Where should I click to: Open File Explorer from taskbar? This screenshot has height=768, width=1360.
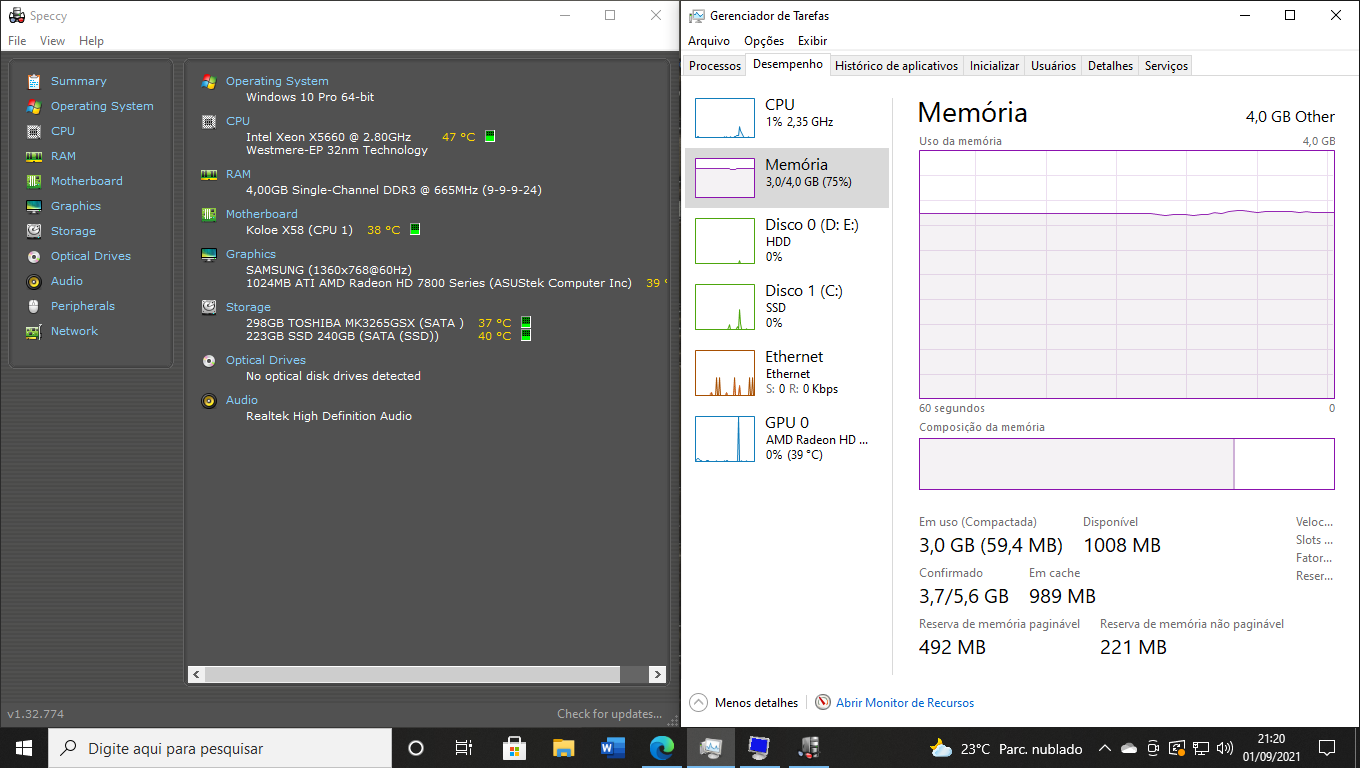564,747
